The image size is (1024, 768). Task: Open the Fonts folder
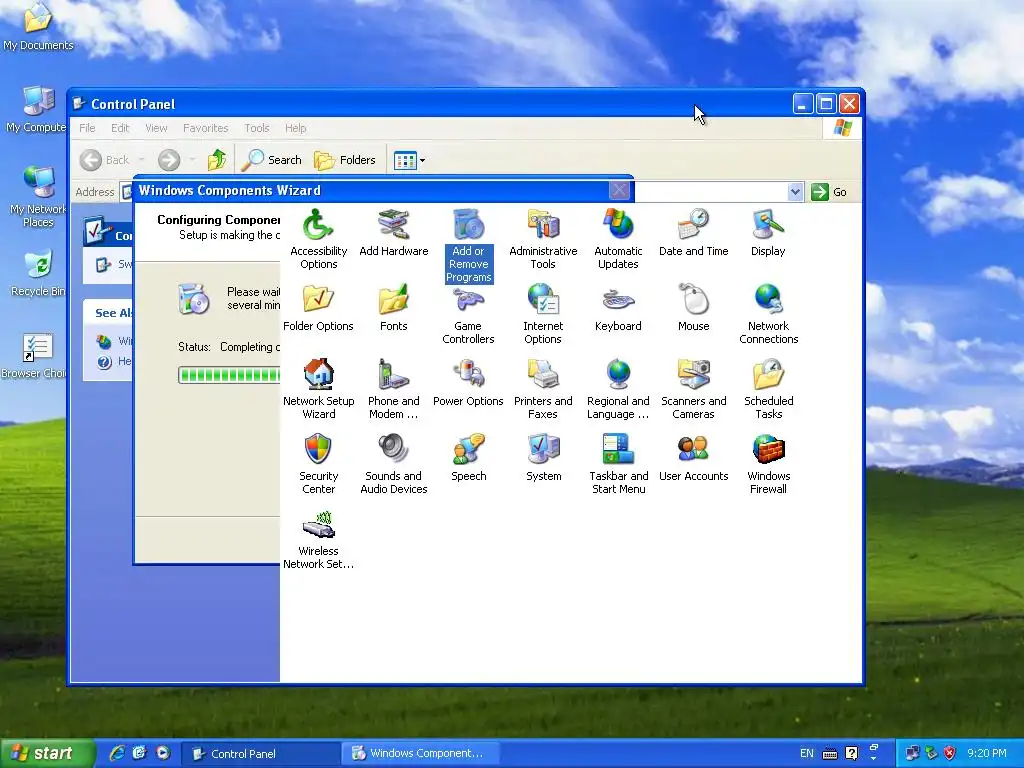tap(393, 308)
